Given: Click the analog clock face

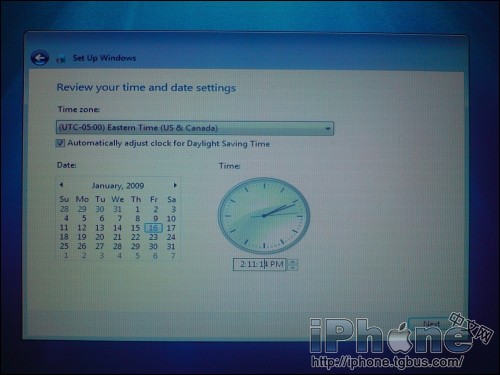Looking at the screenshot, I should 264,216.
